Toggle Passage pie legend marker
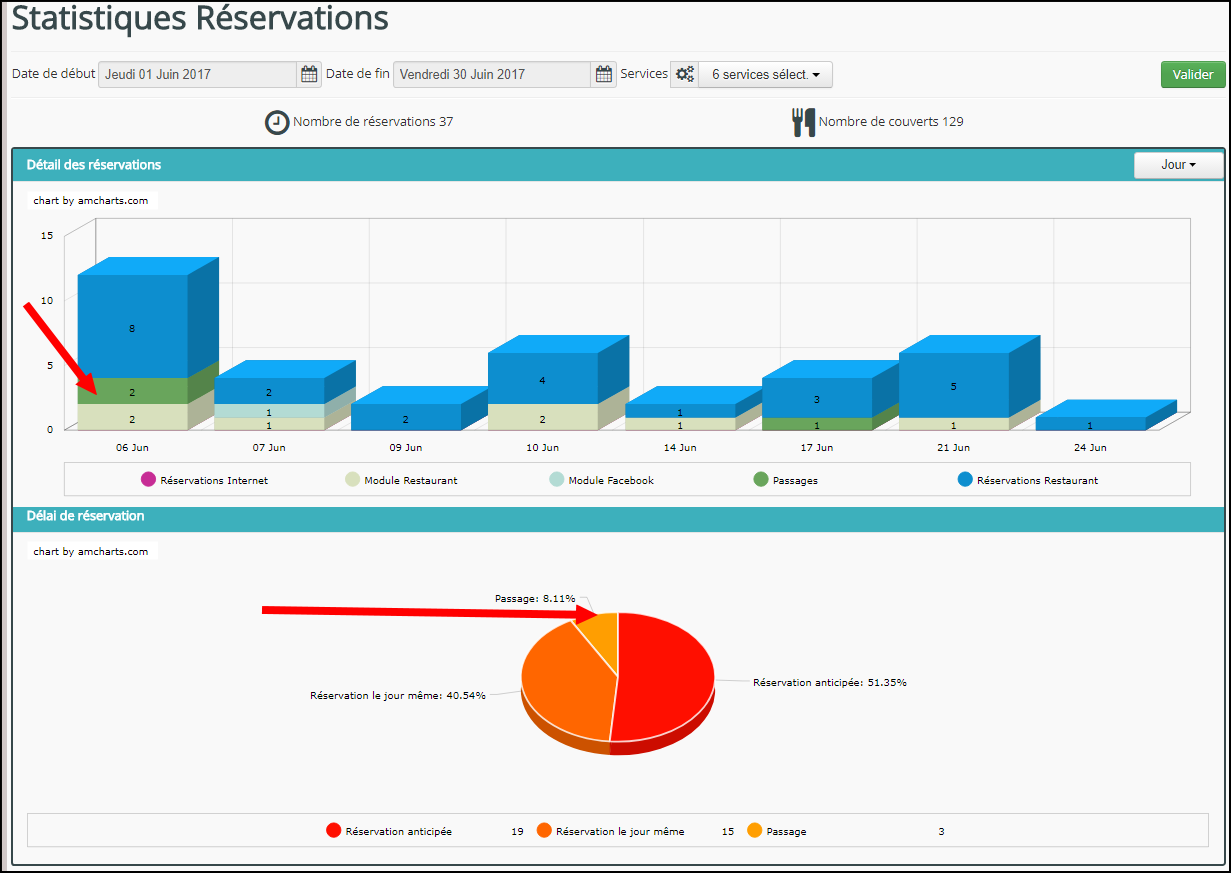1231x873 pixels. (755, 830)
